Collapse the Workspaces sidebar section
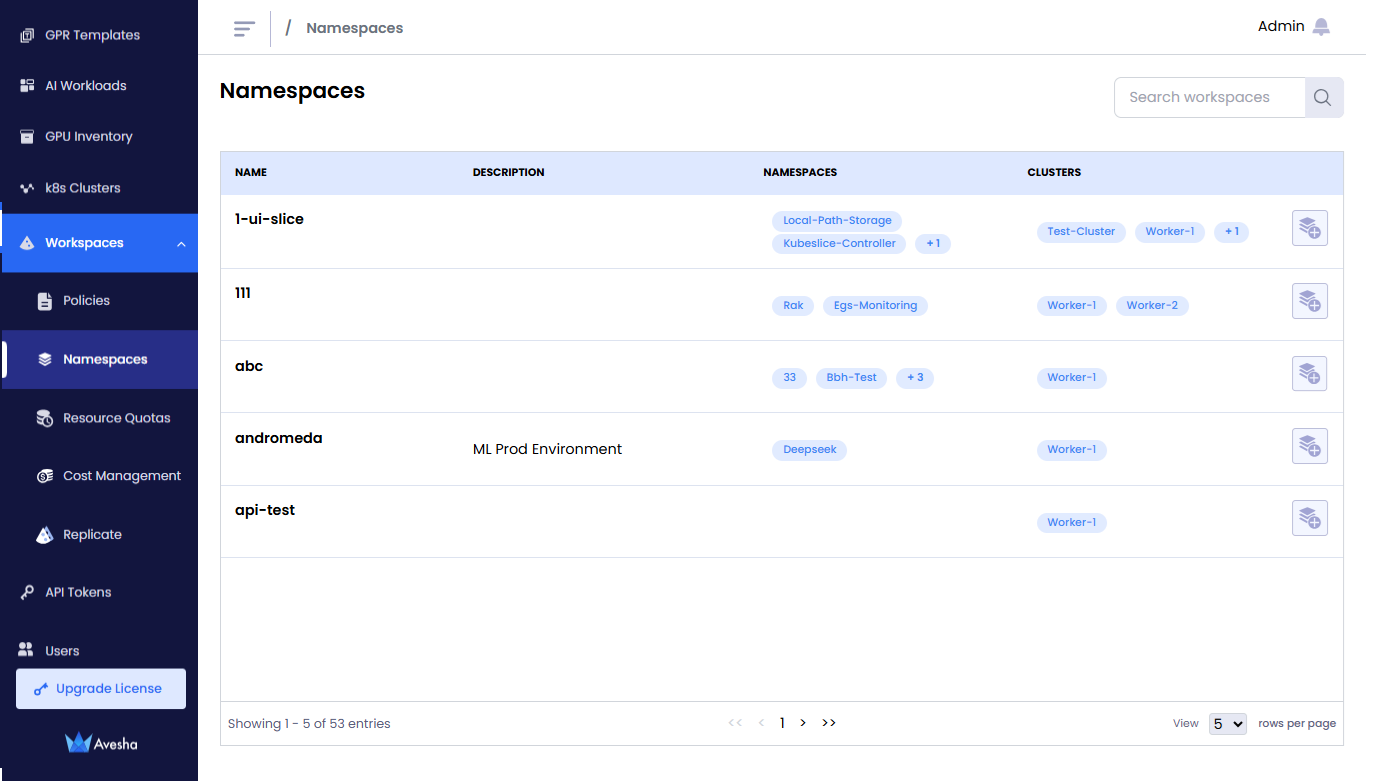This screenshot has width=1375, height=782. click(x=181, y=244)
